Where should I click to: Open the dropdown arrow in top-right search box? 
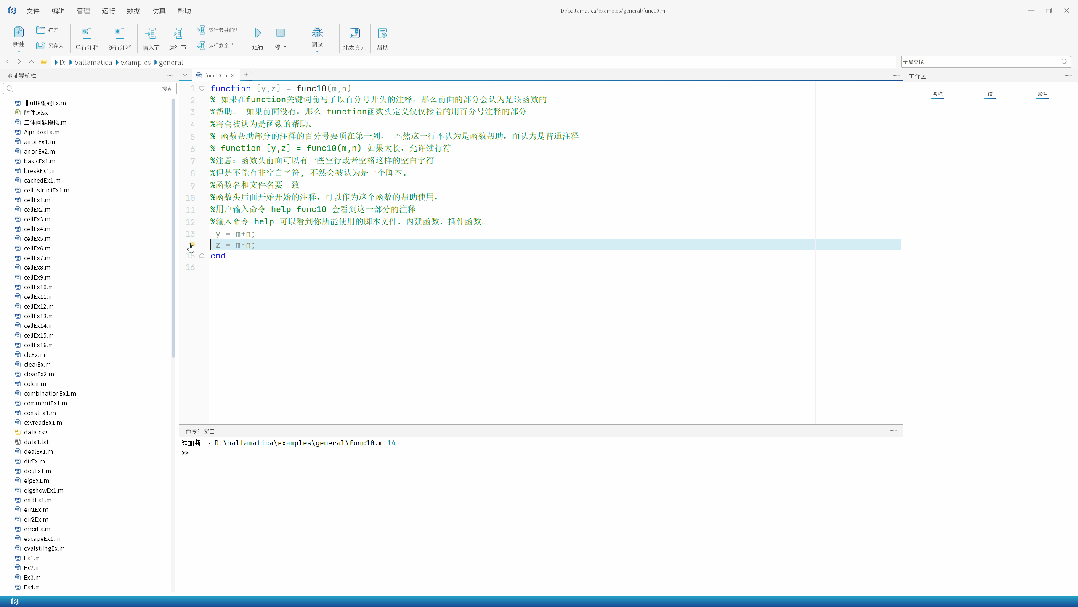(x=1064, y=61)
